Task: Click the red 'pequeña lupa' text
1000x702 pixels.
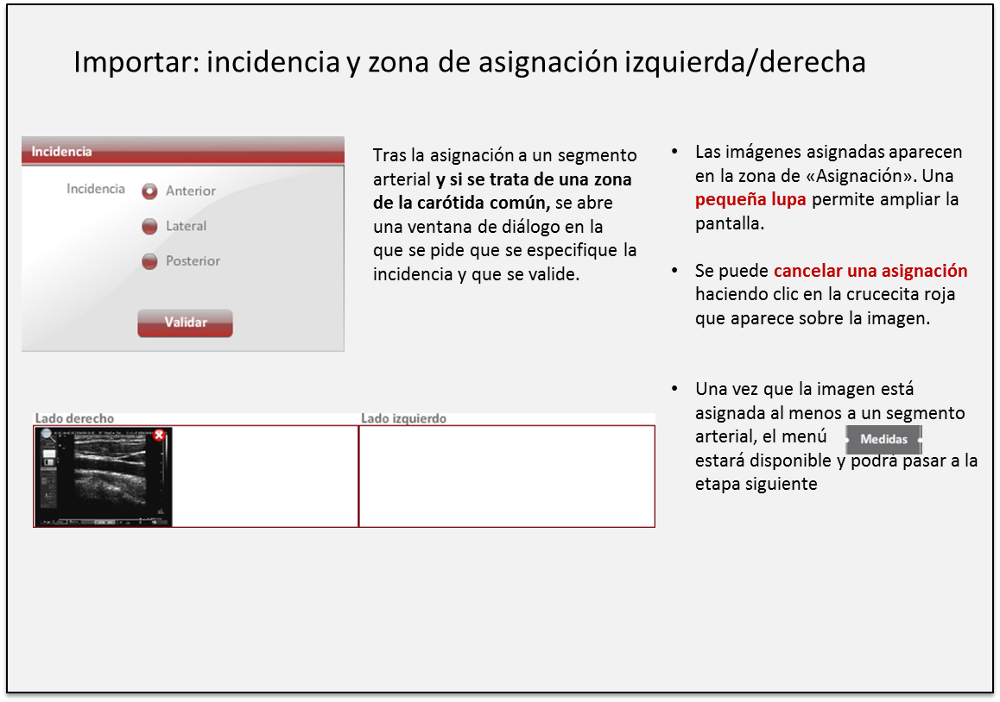Action: click(751, 199)
